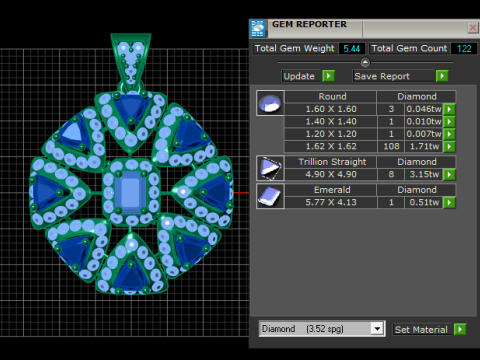
Task: Click the Update button
Action: coord(302,76)
